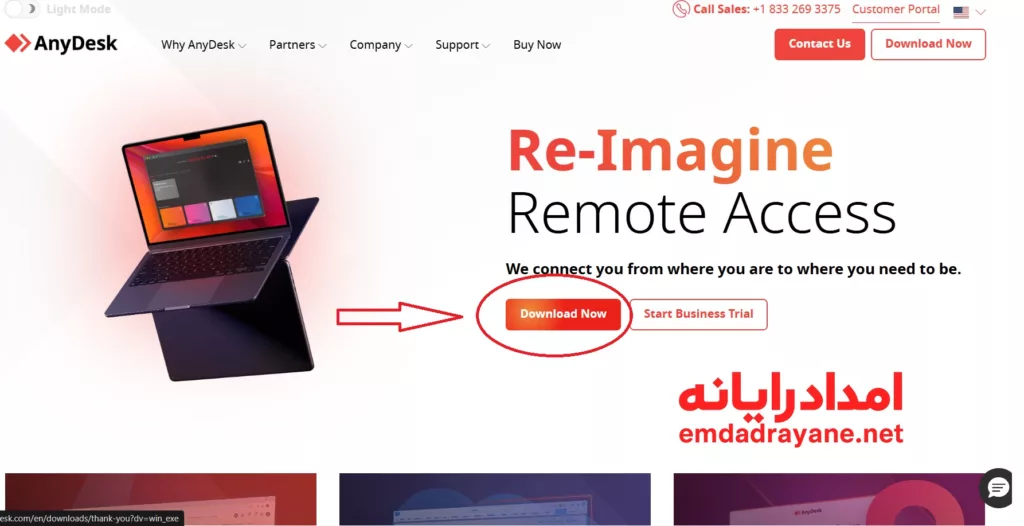Go to Buy Now page
Image resolution: width=1024 pixels, height=526 pixels.
tap(537, 44)
